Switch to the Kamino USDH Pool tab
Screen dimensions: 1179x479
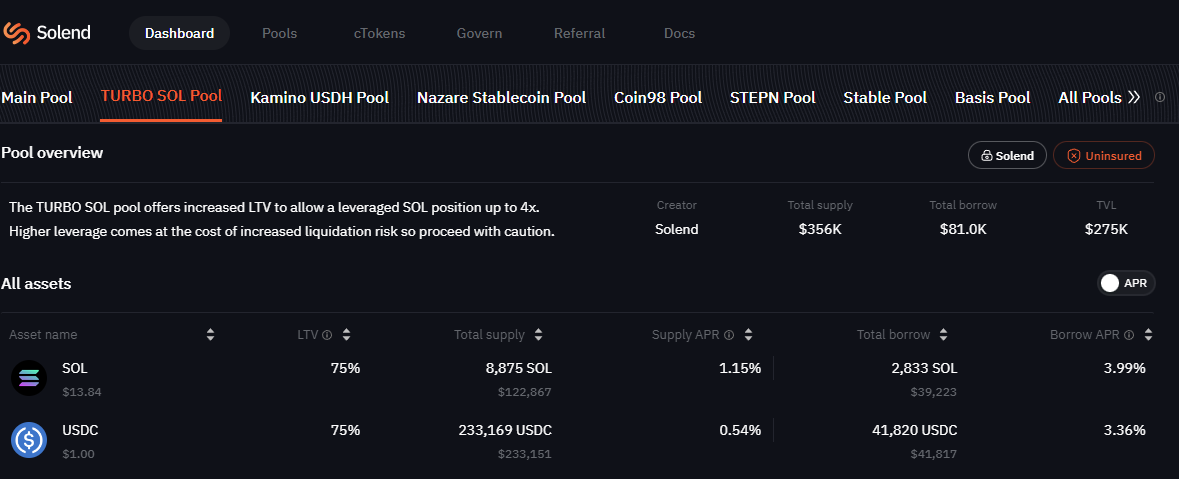coord(319,98)
